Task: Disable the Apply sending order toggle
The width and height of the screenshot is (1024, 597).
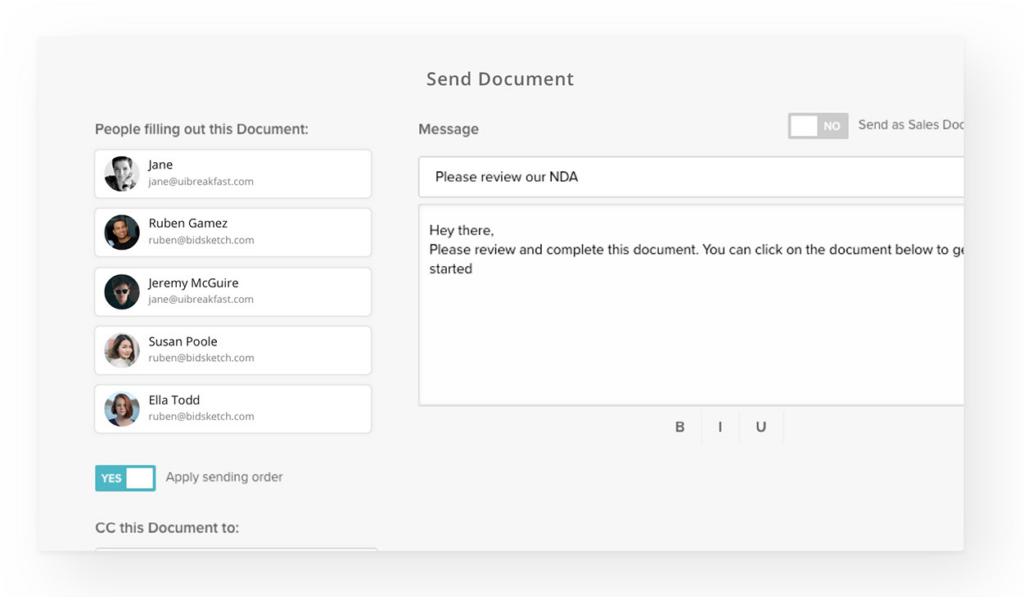Action: point(125,478)
